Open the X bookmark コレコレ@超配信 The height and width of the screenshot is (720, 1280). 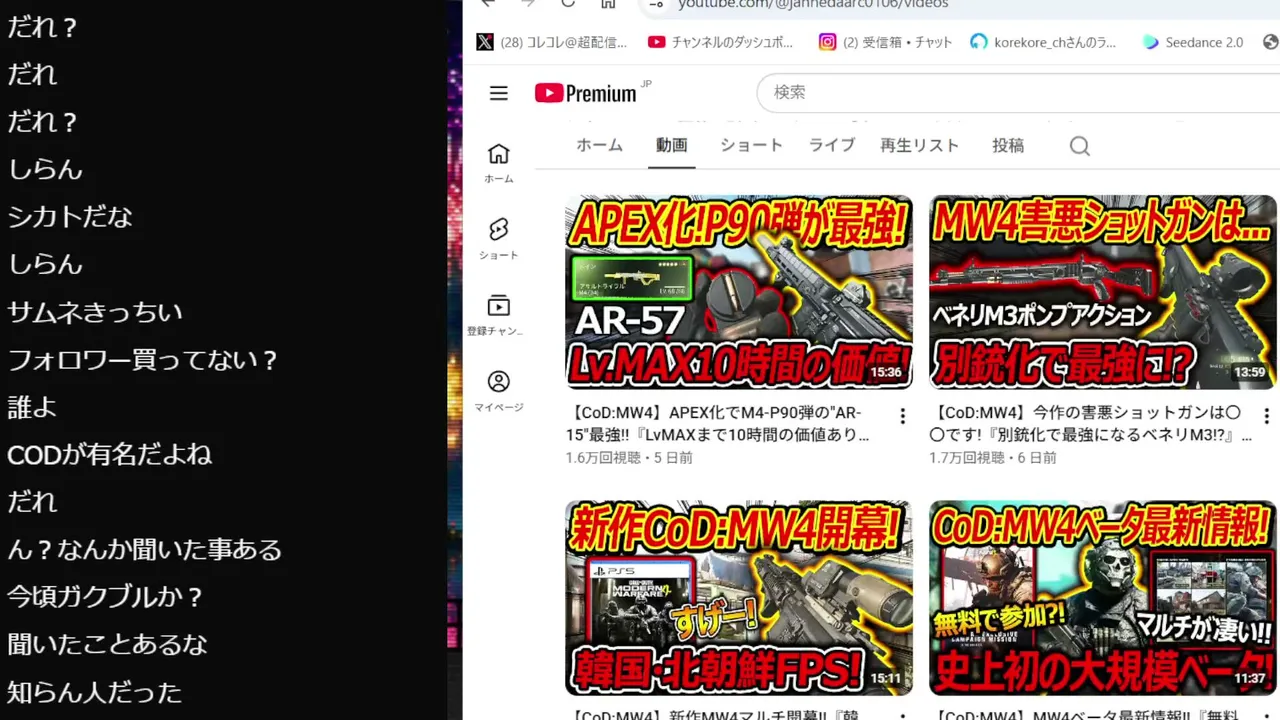(552, 42)
